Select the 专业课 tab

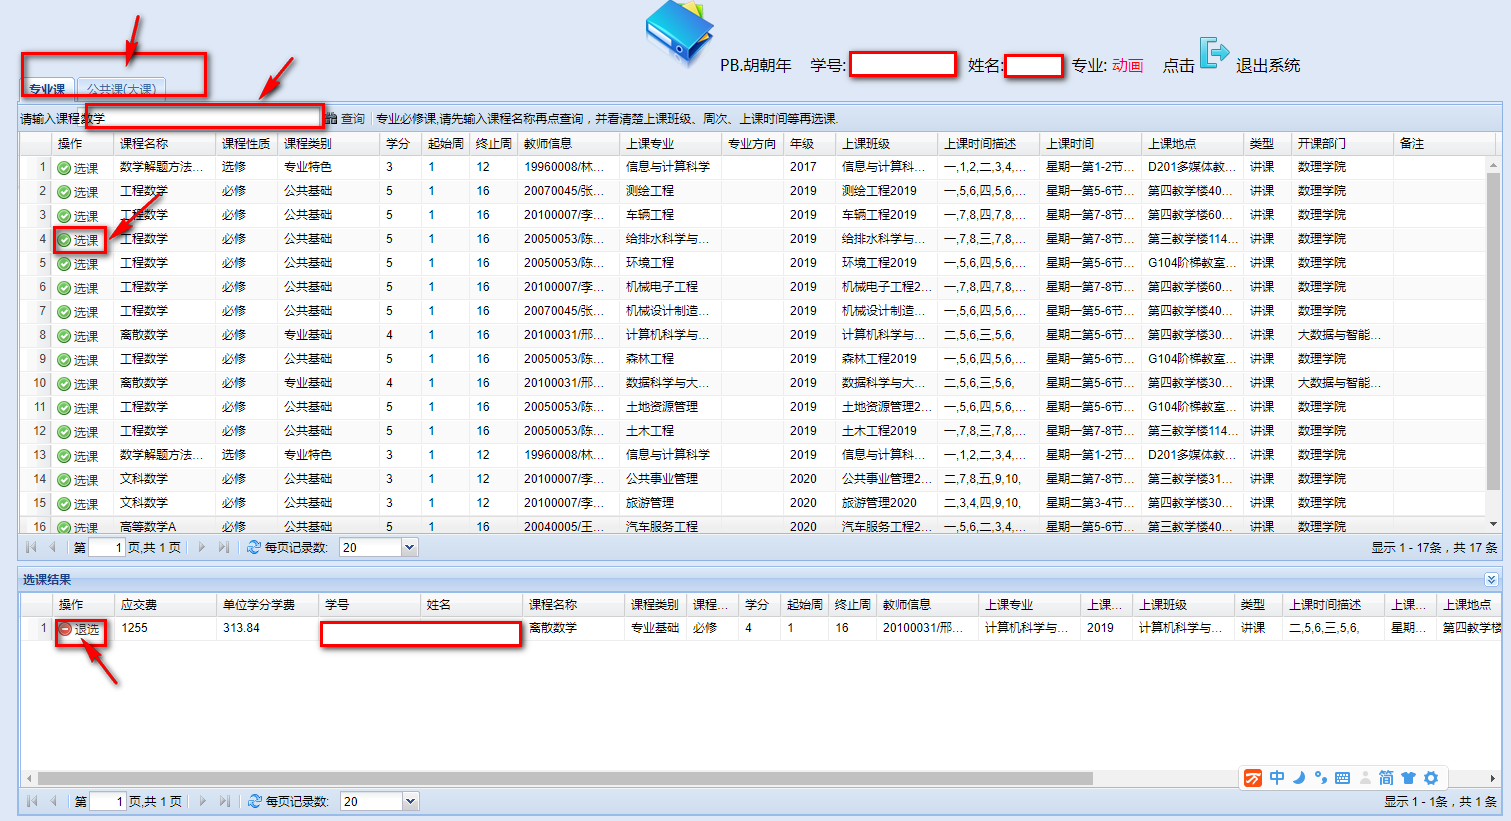tap(47, 90)
